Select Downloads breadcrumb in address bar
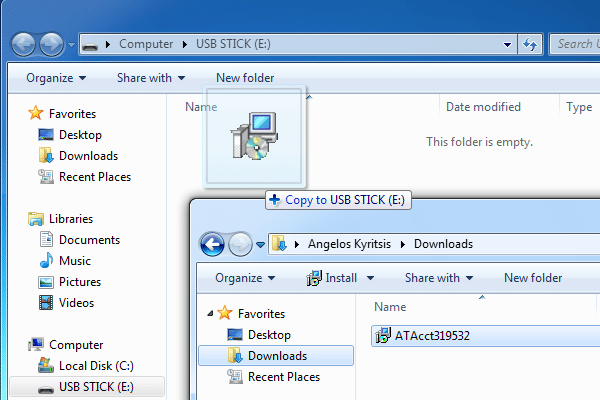Screen dimensions: 600x400 443,244
